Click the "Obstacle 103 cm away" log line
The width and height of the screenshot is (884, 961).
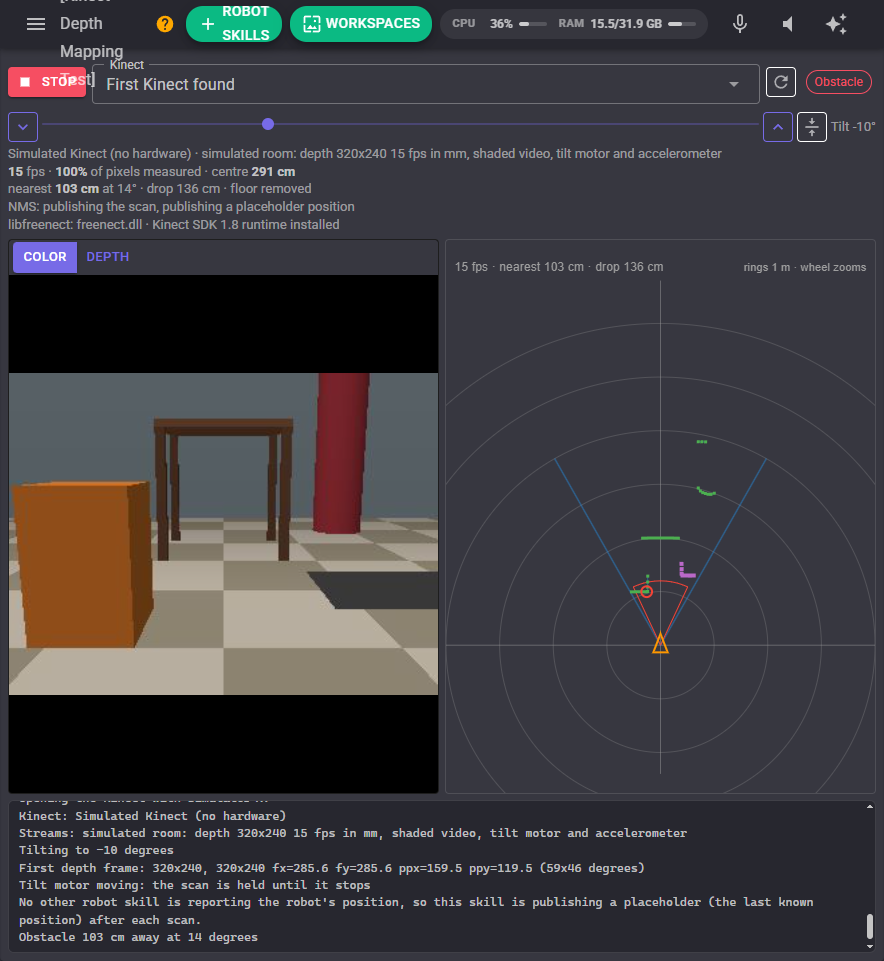tap(138, 937)
